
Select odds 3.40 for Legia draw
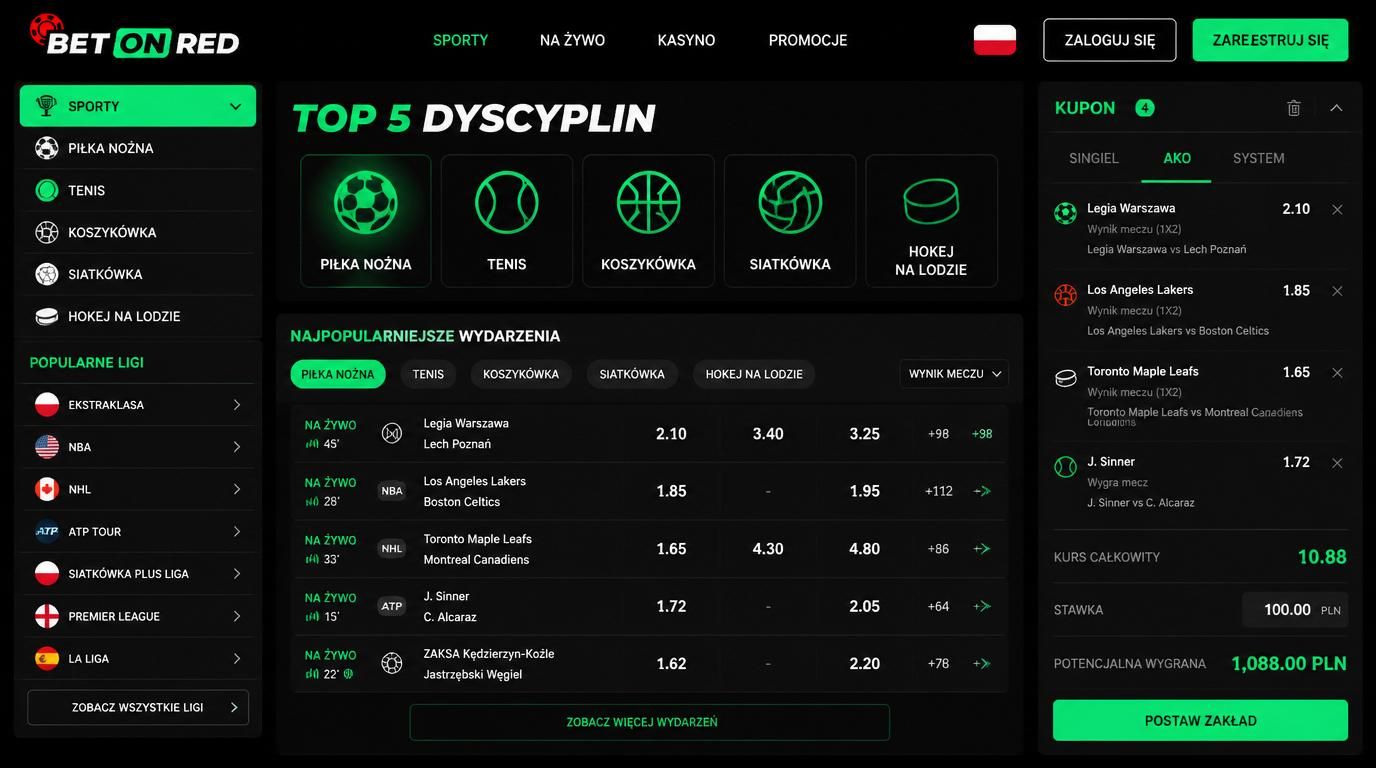coord(768,434)
